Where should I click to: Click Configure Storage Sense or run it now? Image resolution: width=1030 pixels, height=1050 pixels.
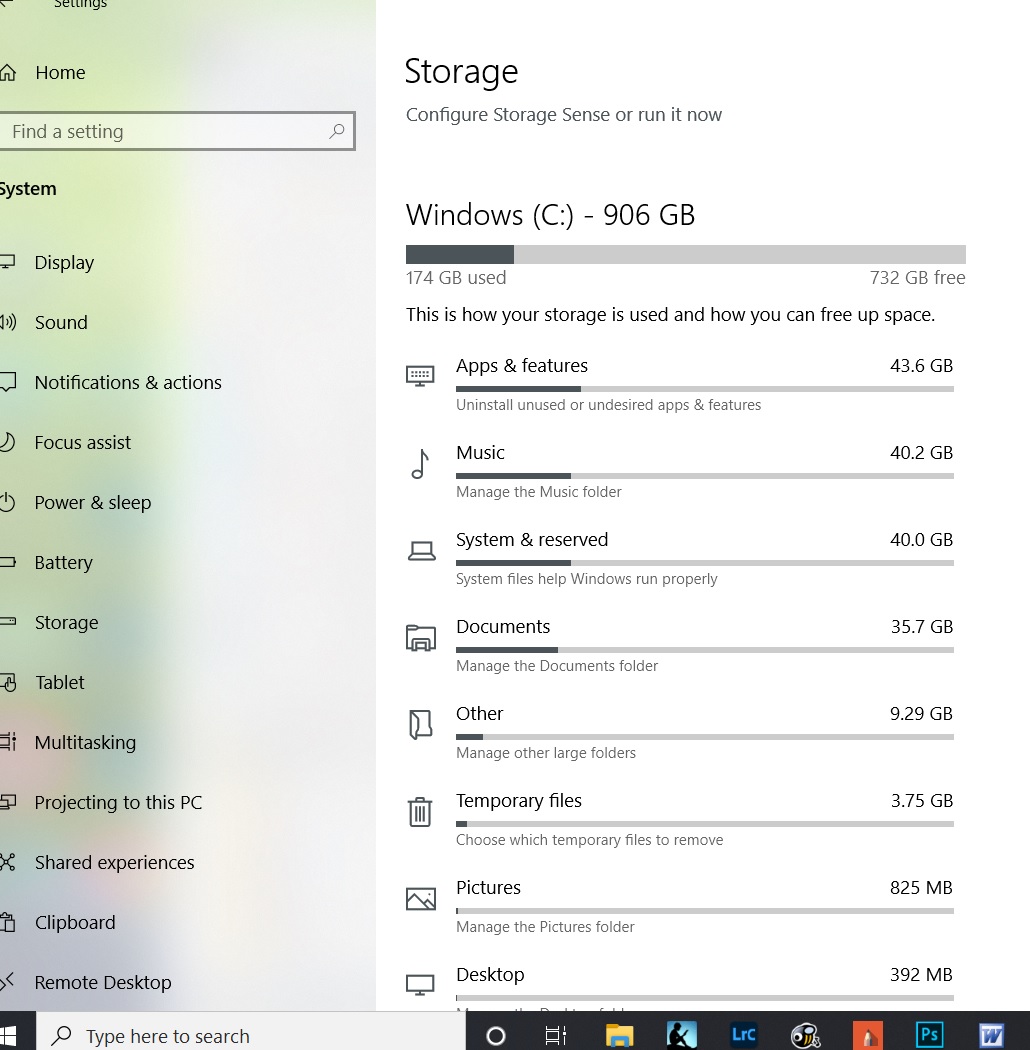click(563, 115)
